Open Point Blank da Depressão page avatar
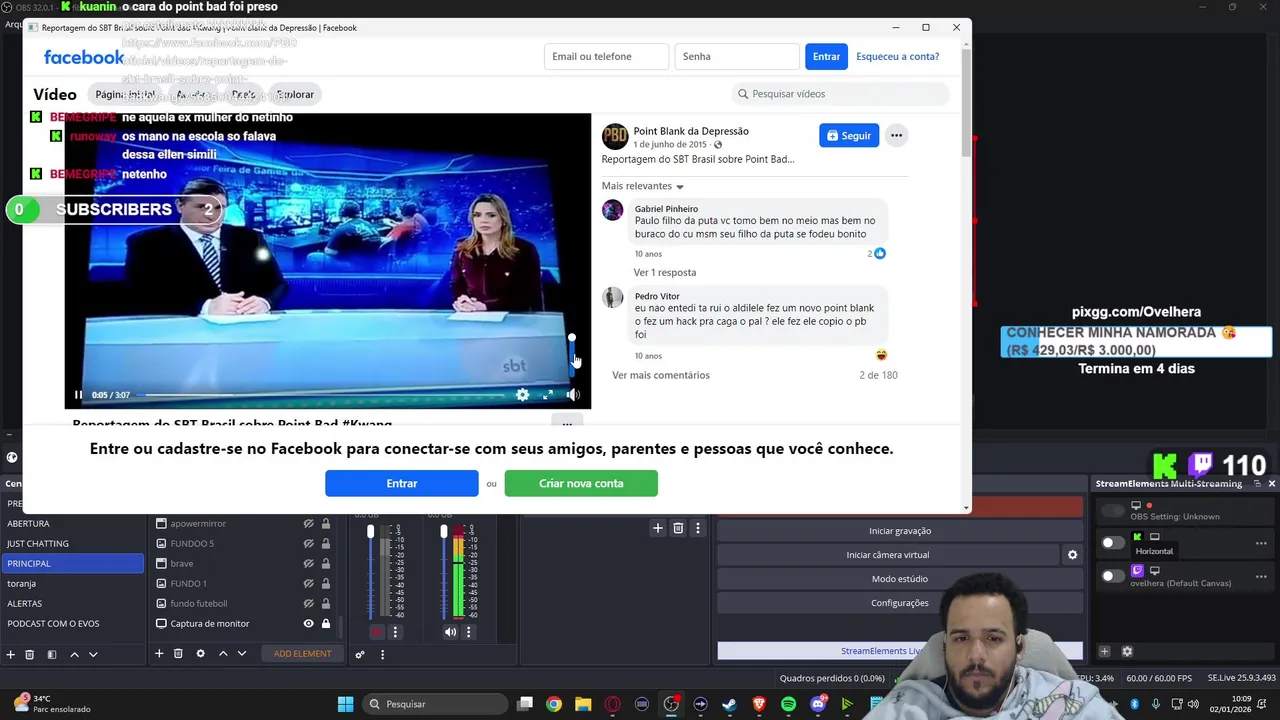 coord(615,136)
